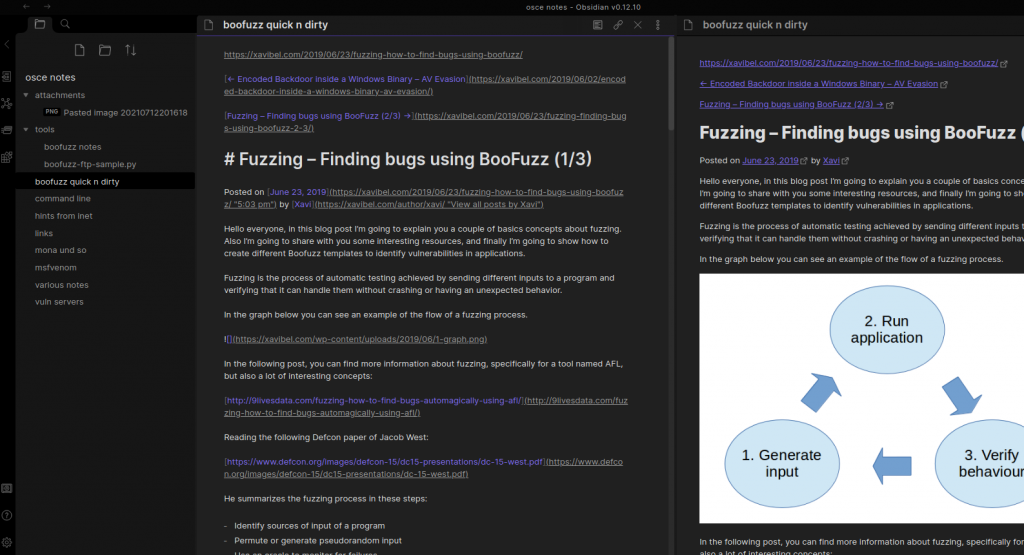Change sort order in file explorer
This screenshot has width=1024, height=555.
point(131,50)
